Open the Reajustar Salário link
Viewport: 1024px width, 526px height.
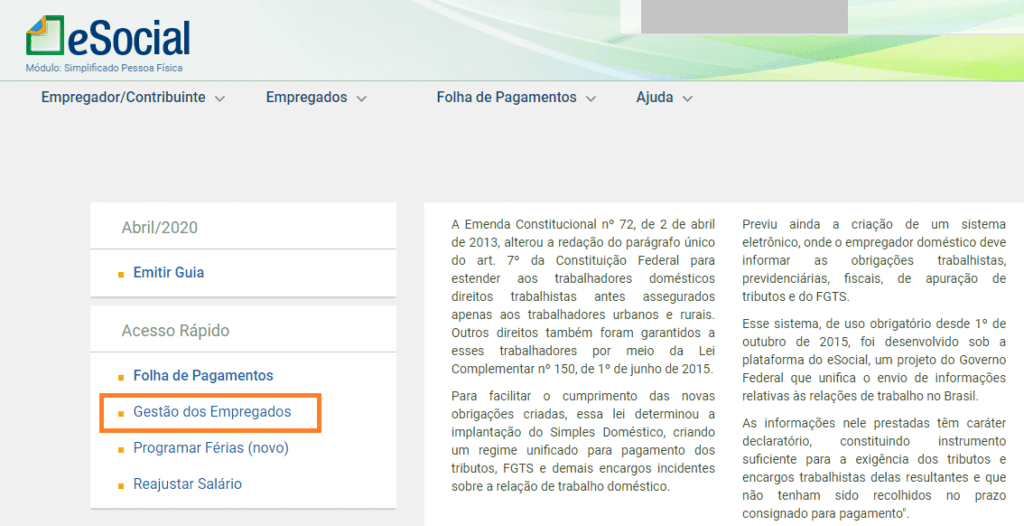pyautogui.click(x=187, y=484)
